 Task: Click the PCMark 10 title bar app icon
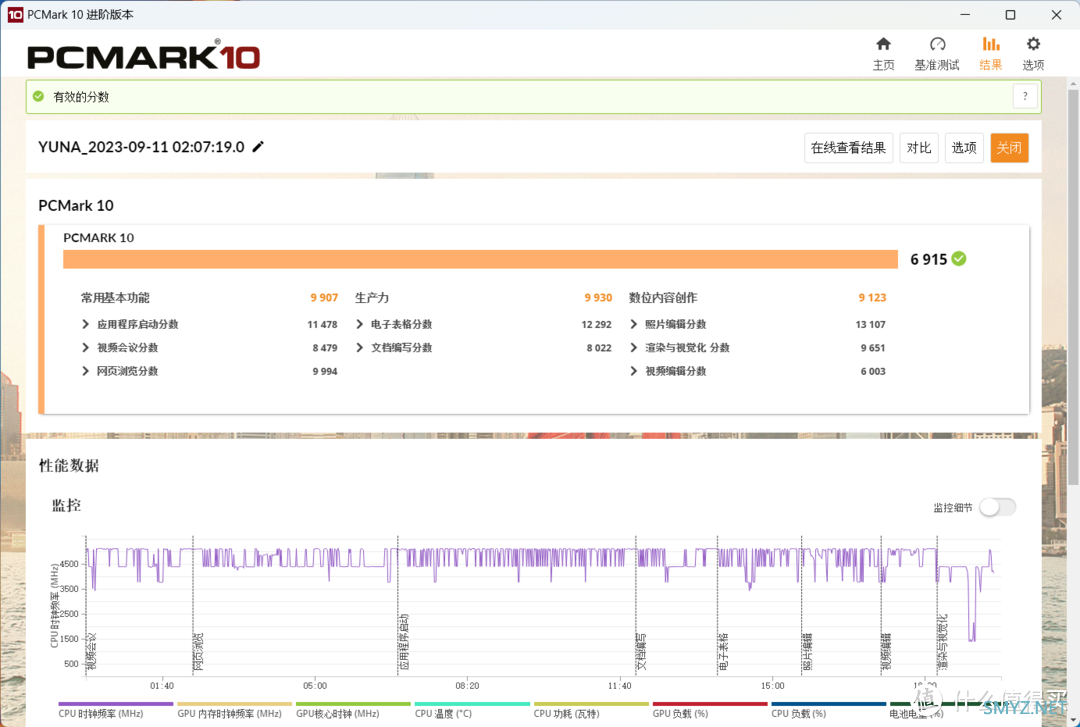15,14
